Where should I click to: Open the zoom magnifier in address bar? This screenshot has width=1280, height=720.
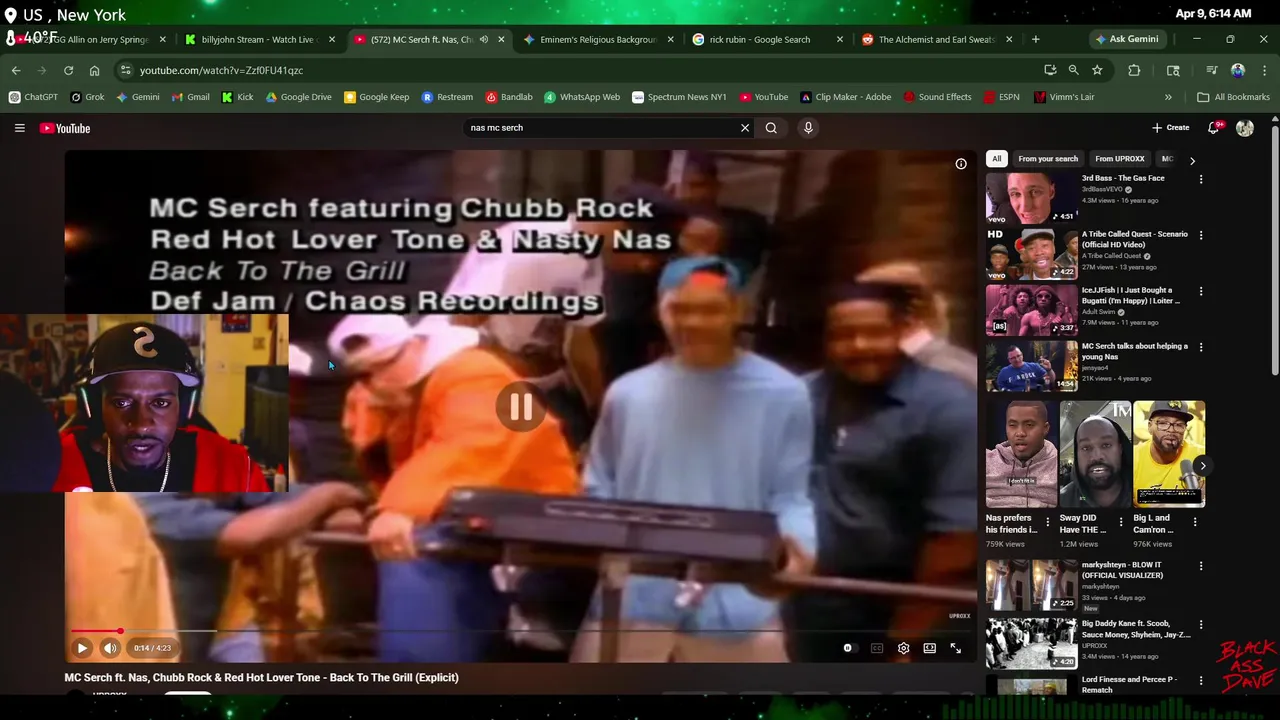[x=1073, y=70]
